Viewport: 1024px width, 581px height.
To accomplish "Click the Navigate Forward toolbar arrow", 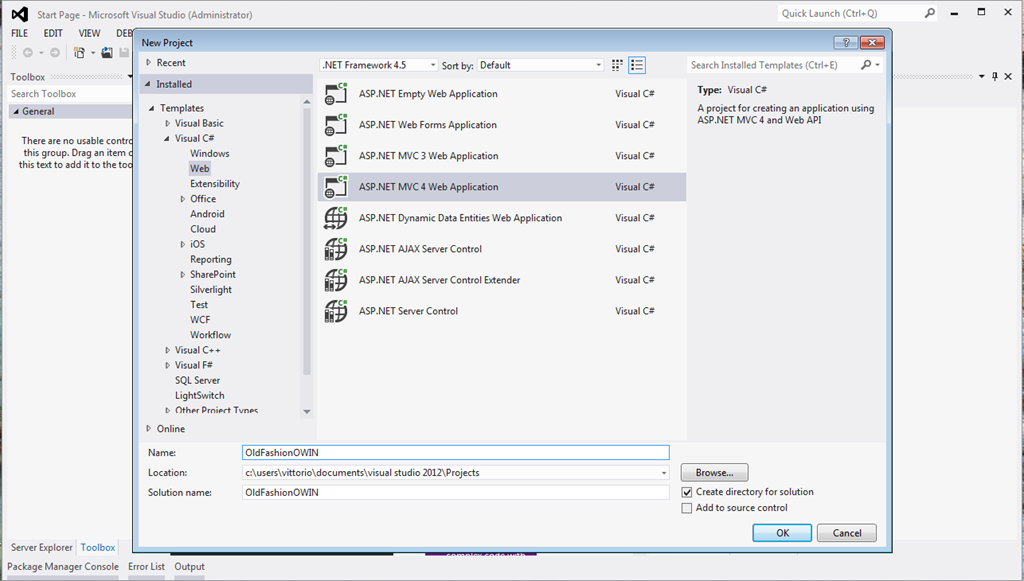I will coord(55,53).
